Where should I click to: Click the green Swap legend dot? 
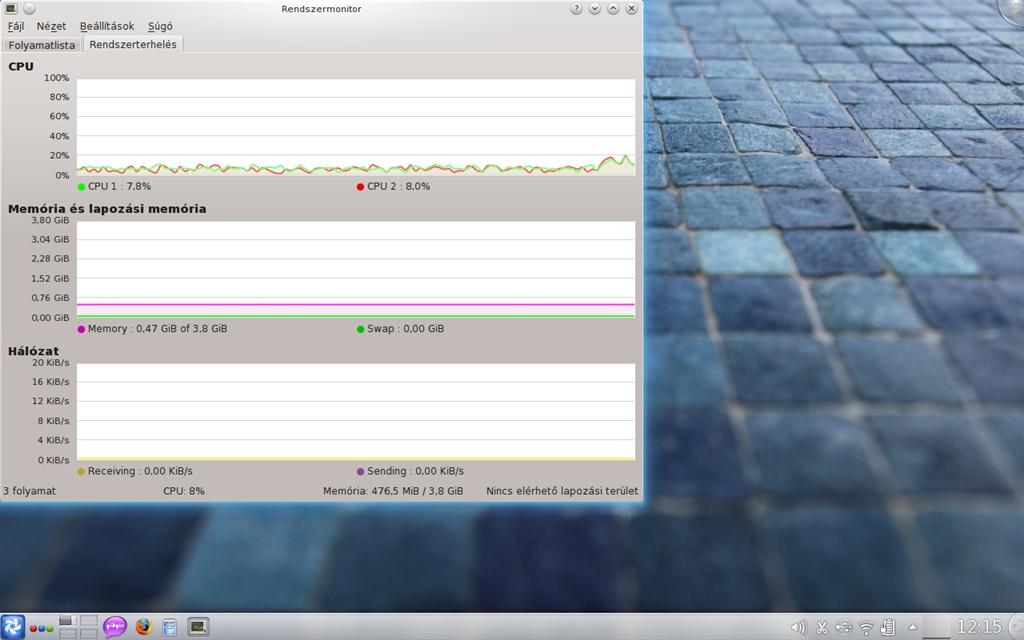[x=360, y=329]
